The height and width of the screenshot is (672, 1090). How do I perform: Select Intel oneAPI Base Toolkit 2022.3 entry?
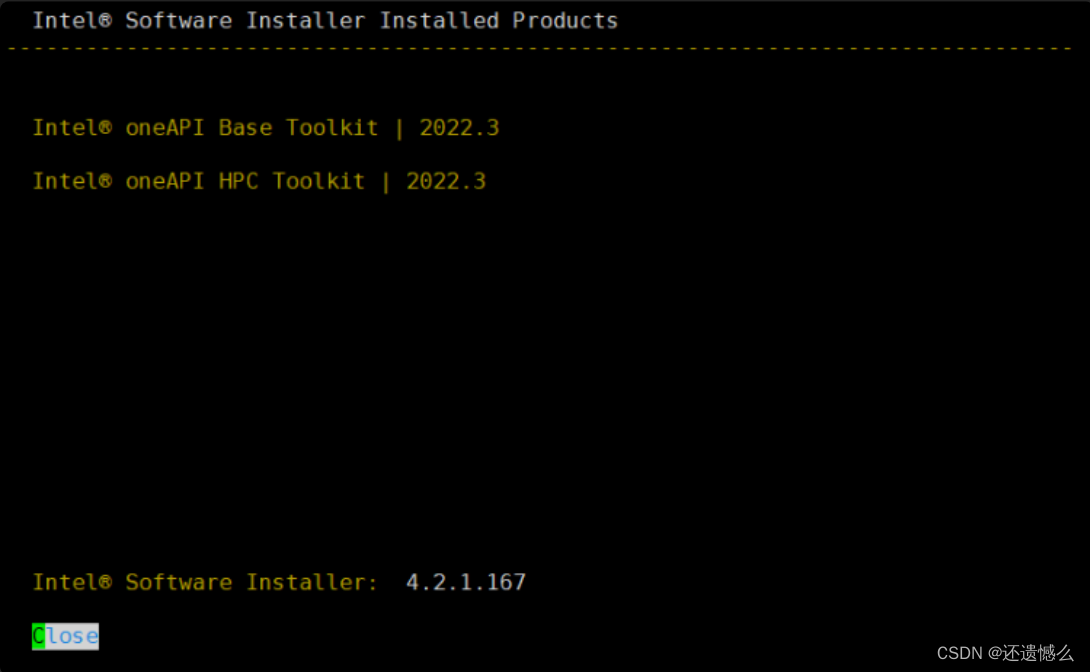point(266,128)
